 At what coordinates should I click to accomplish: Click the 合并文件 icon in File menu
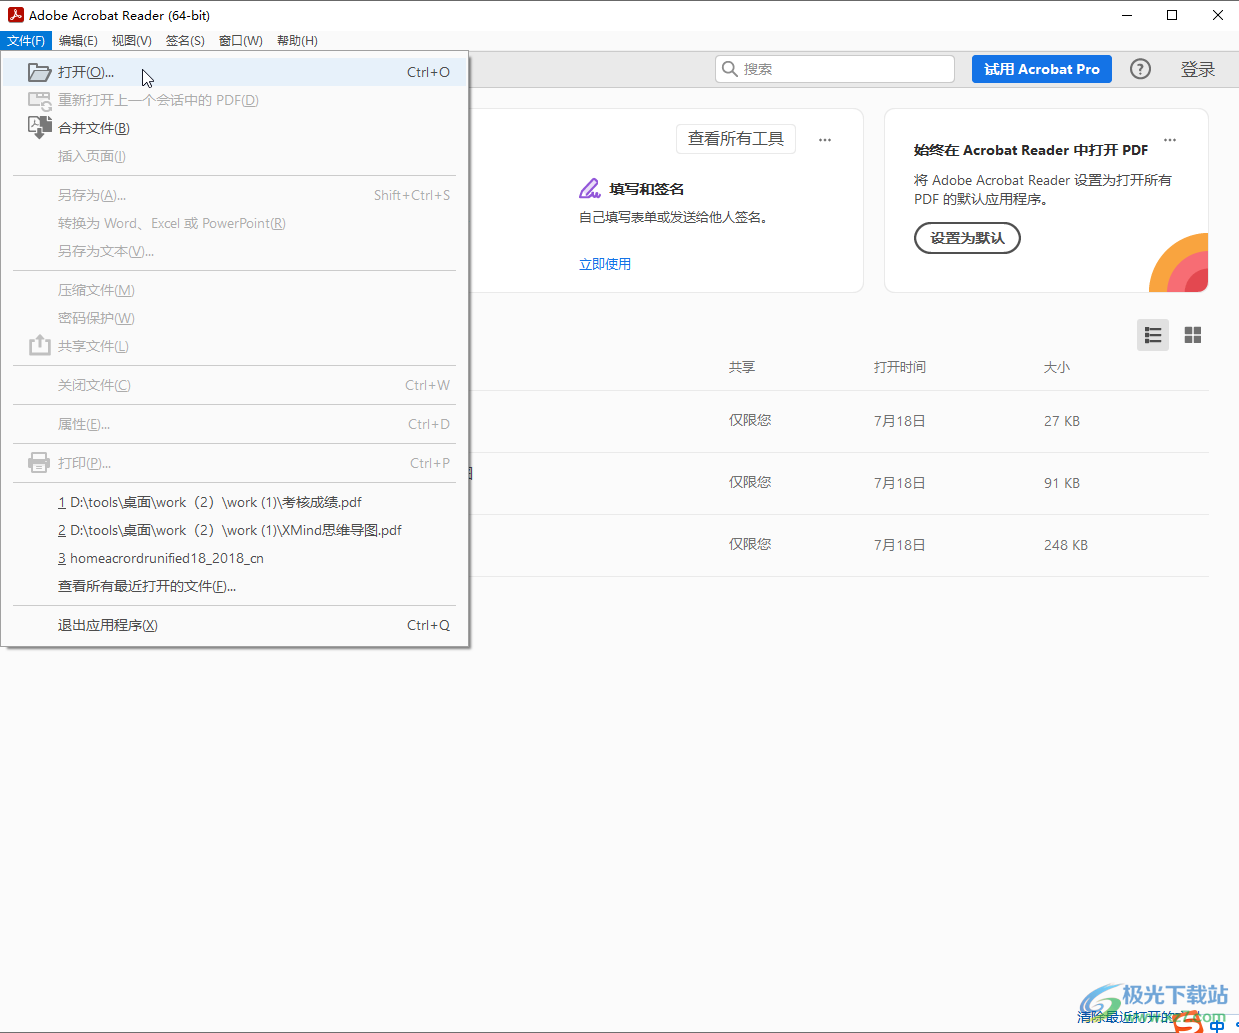click(39, 127)
